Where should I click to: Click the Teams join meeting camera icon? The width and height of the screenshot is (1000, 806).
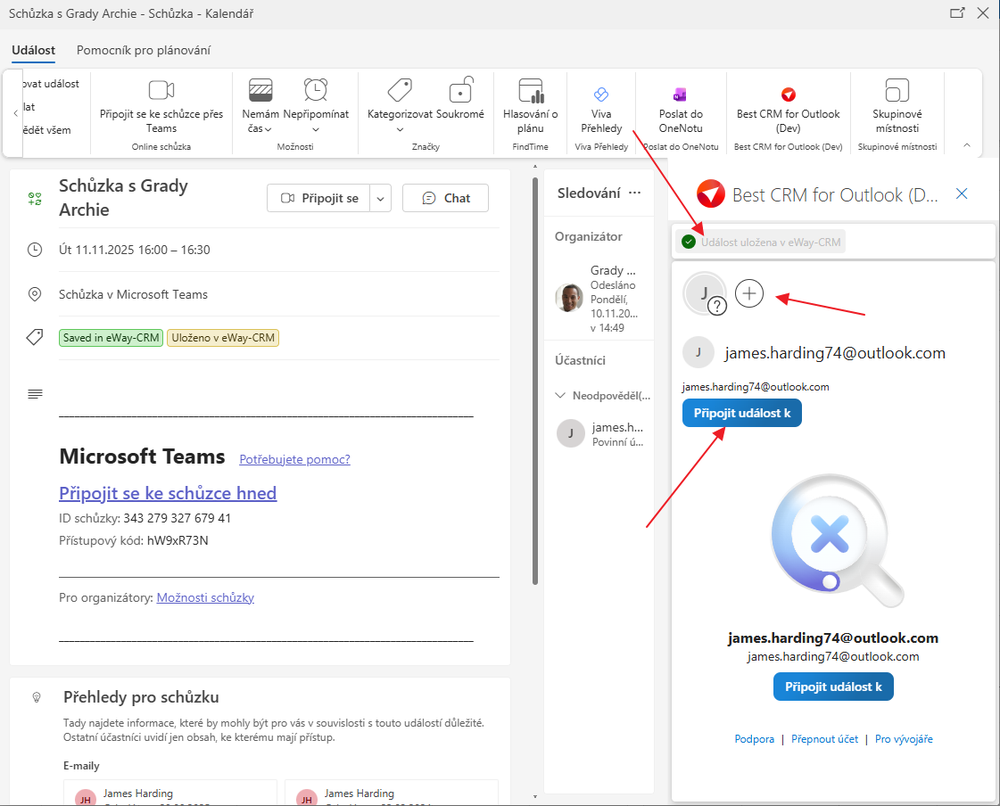point(161,91)
